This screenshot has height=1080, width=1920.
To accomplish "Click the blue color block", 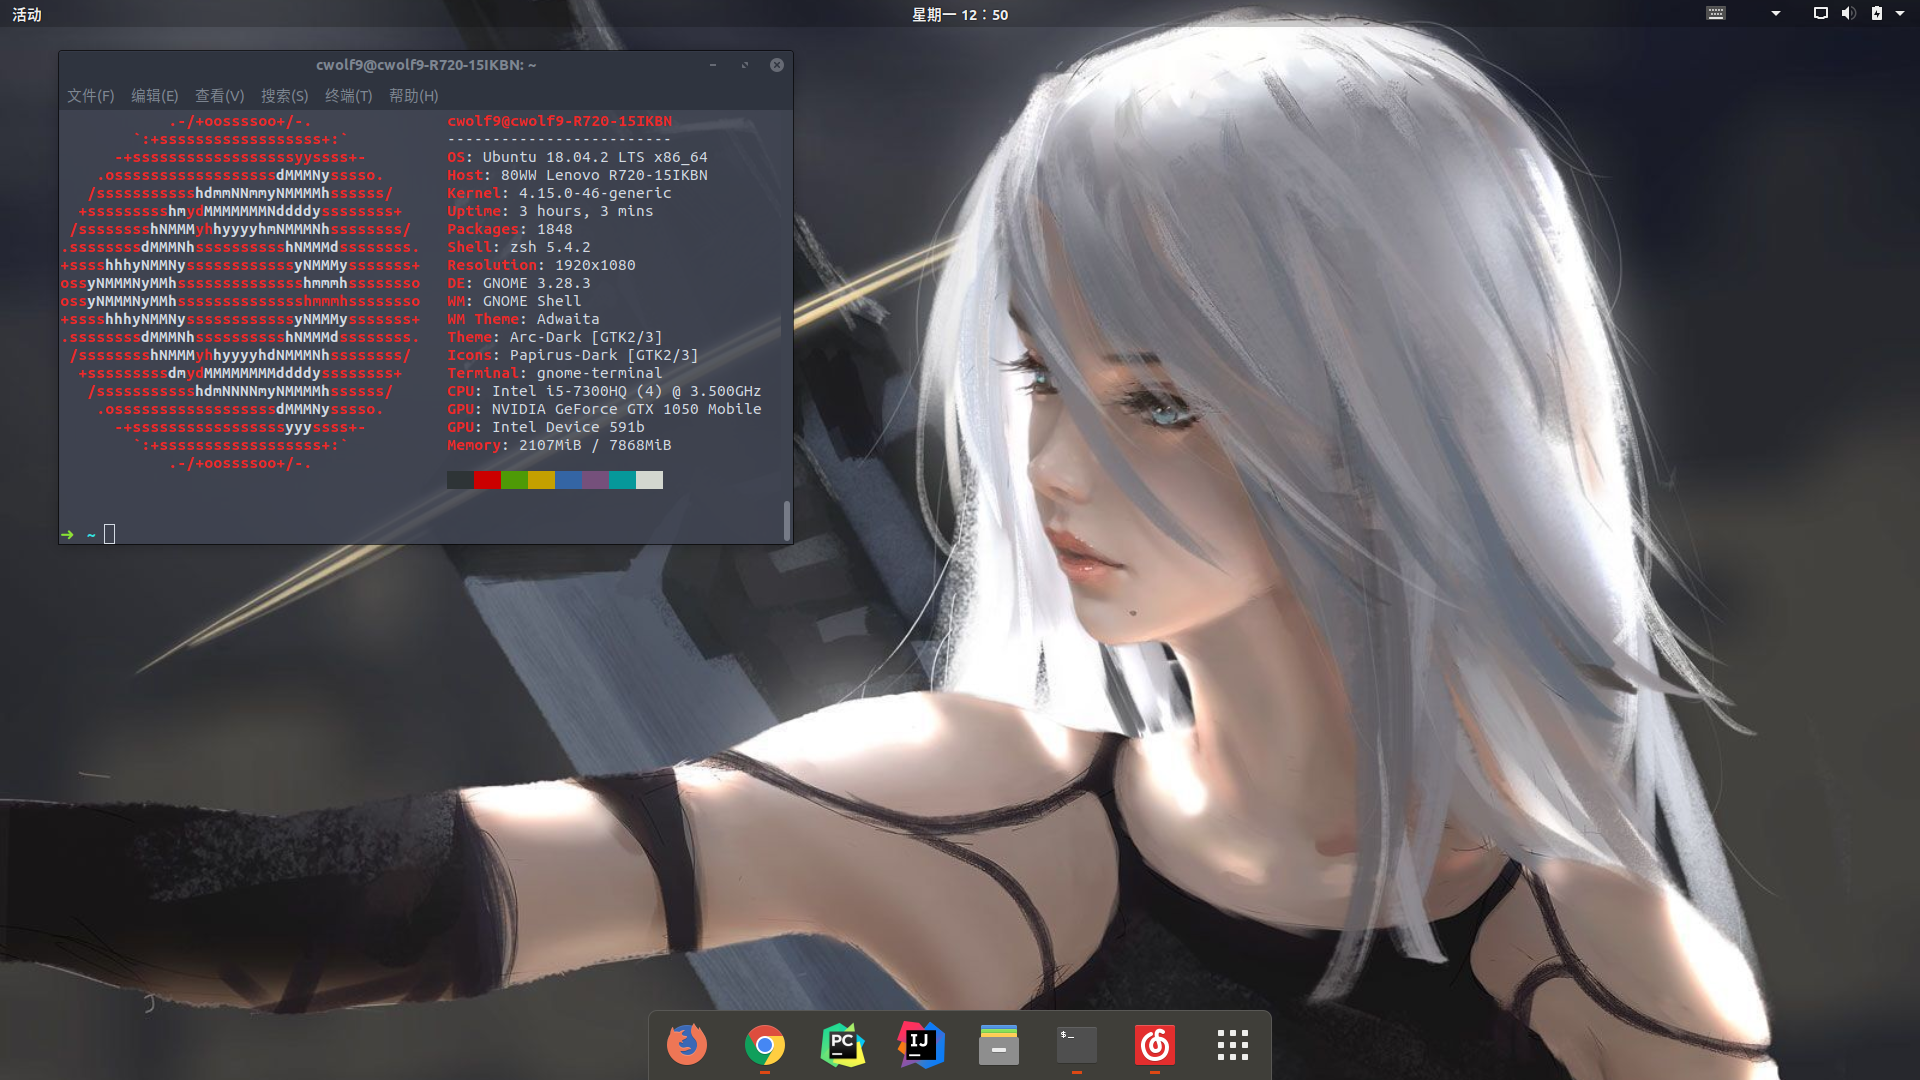I will pyautogui.click(x=568, y=480).
